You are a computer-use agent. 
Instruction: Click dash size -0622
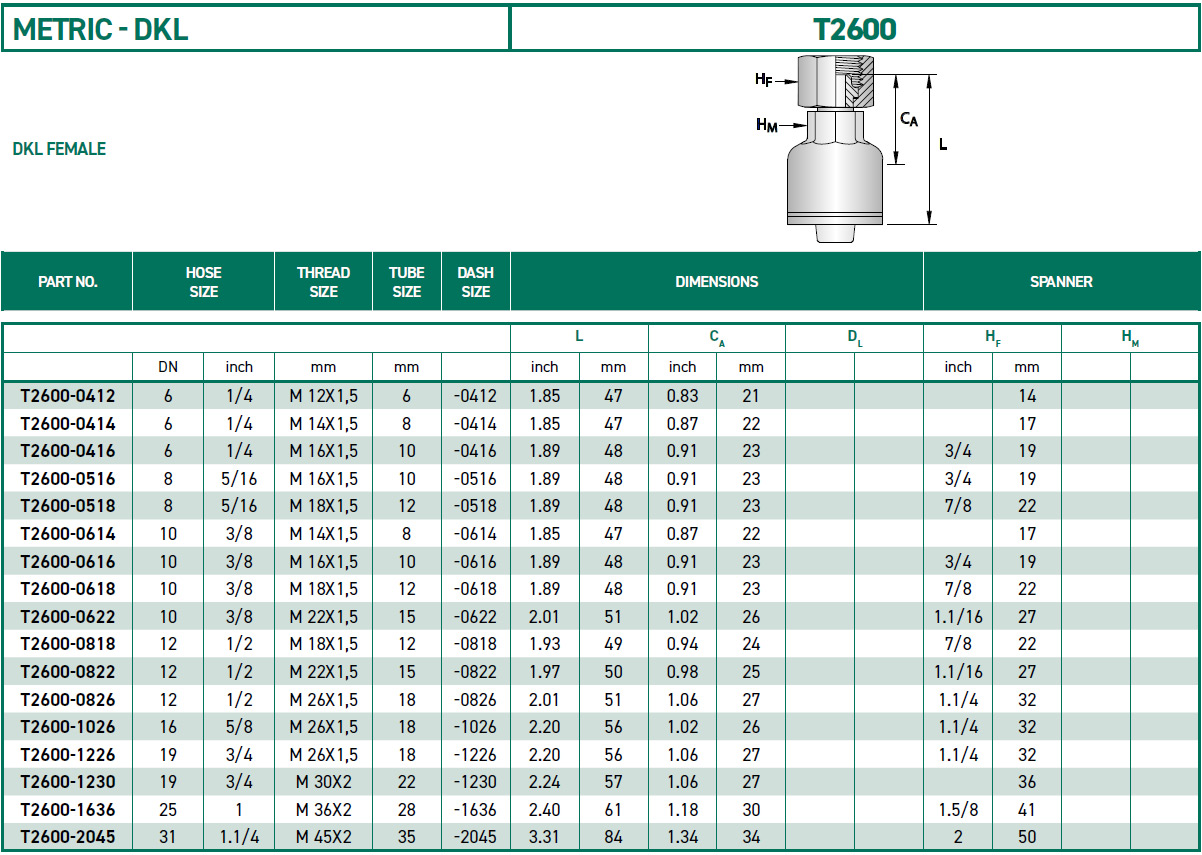(x=475, y=617)
